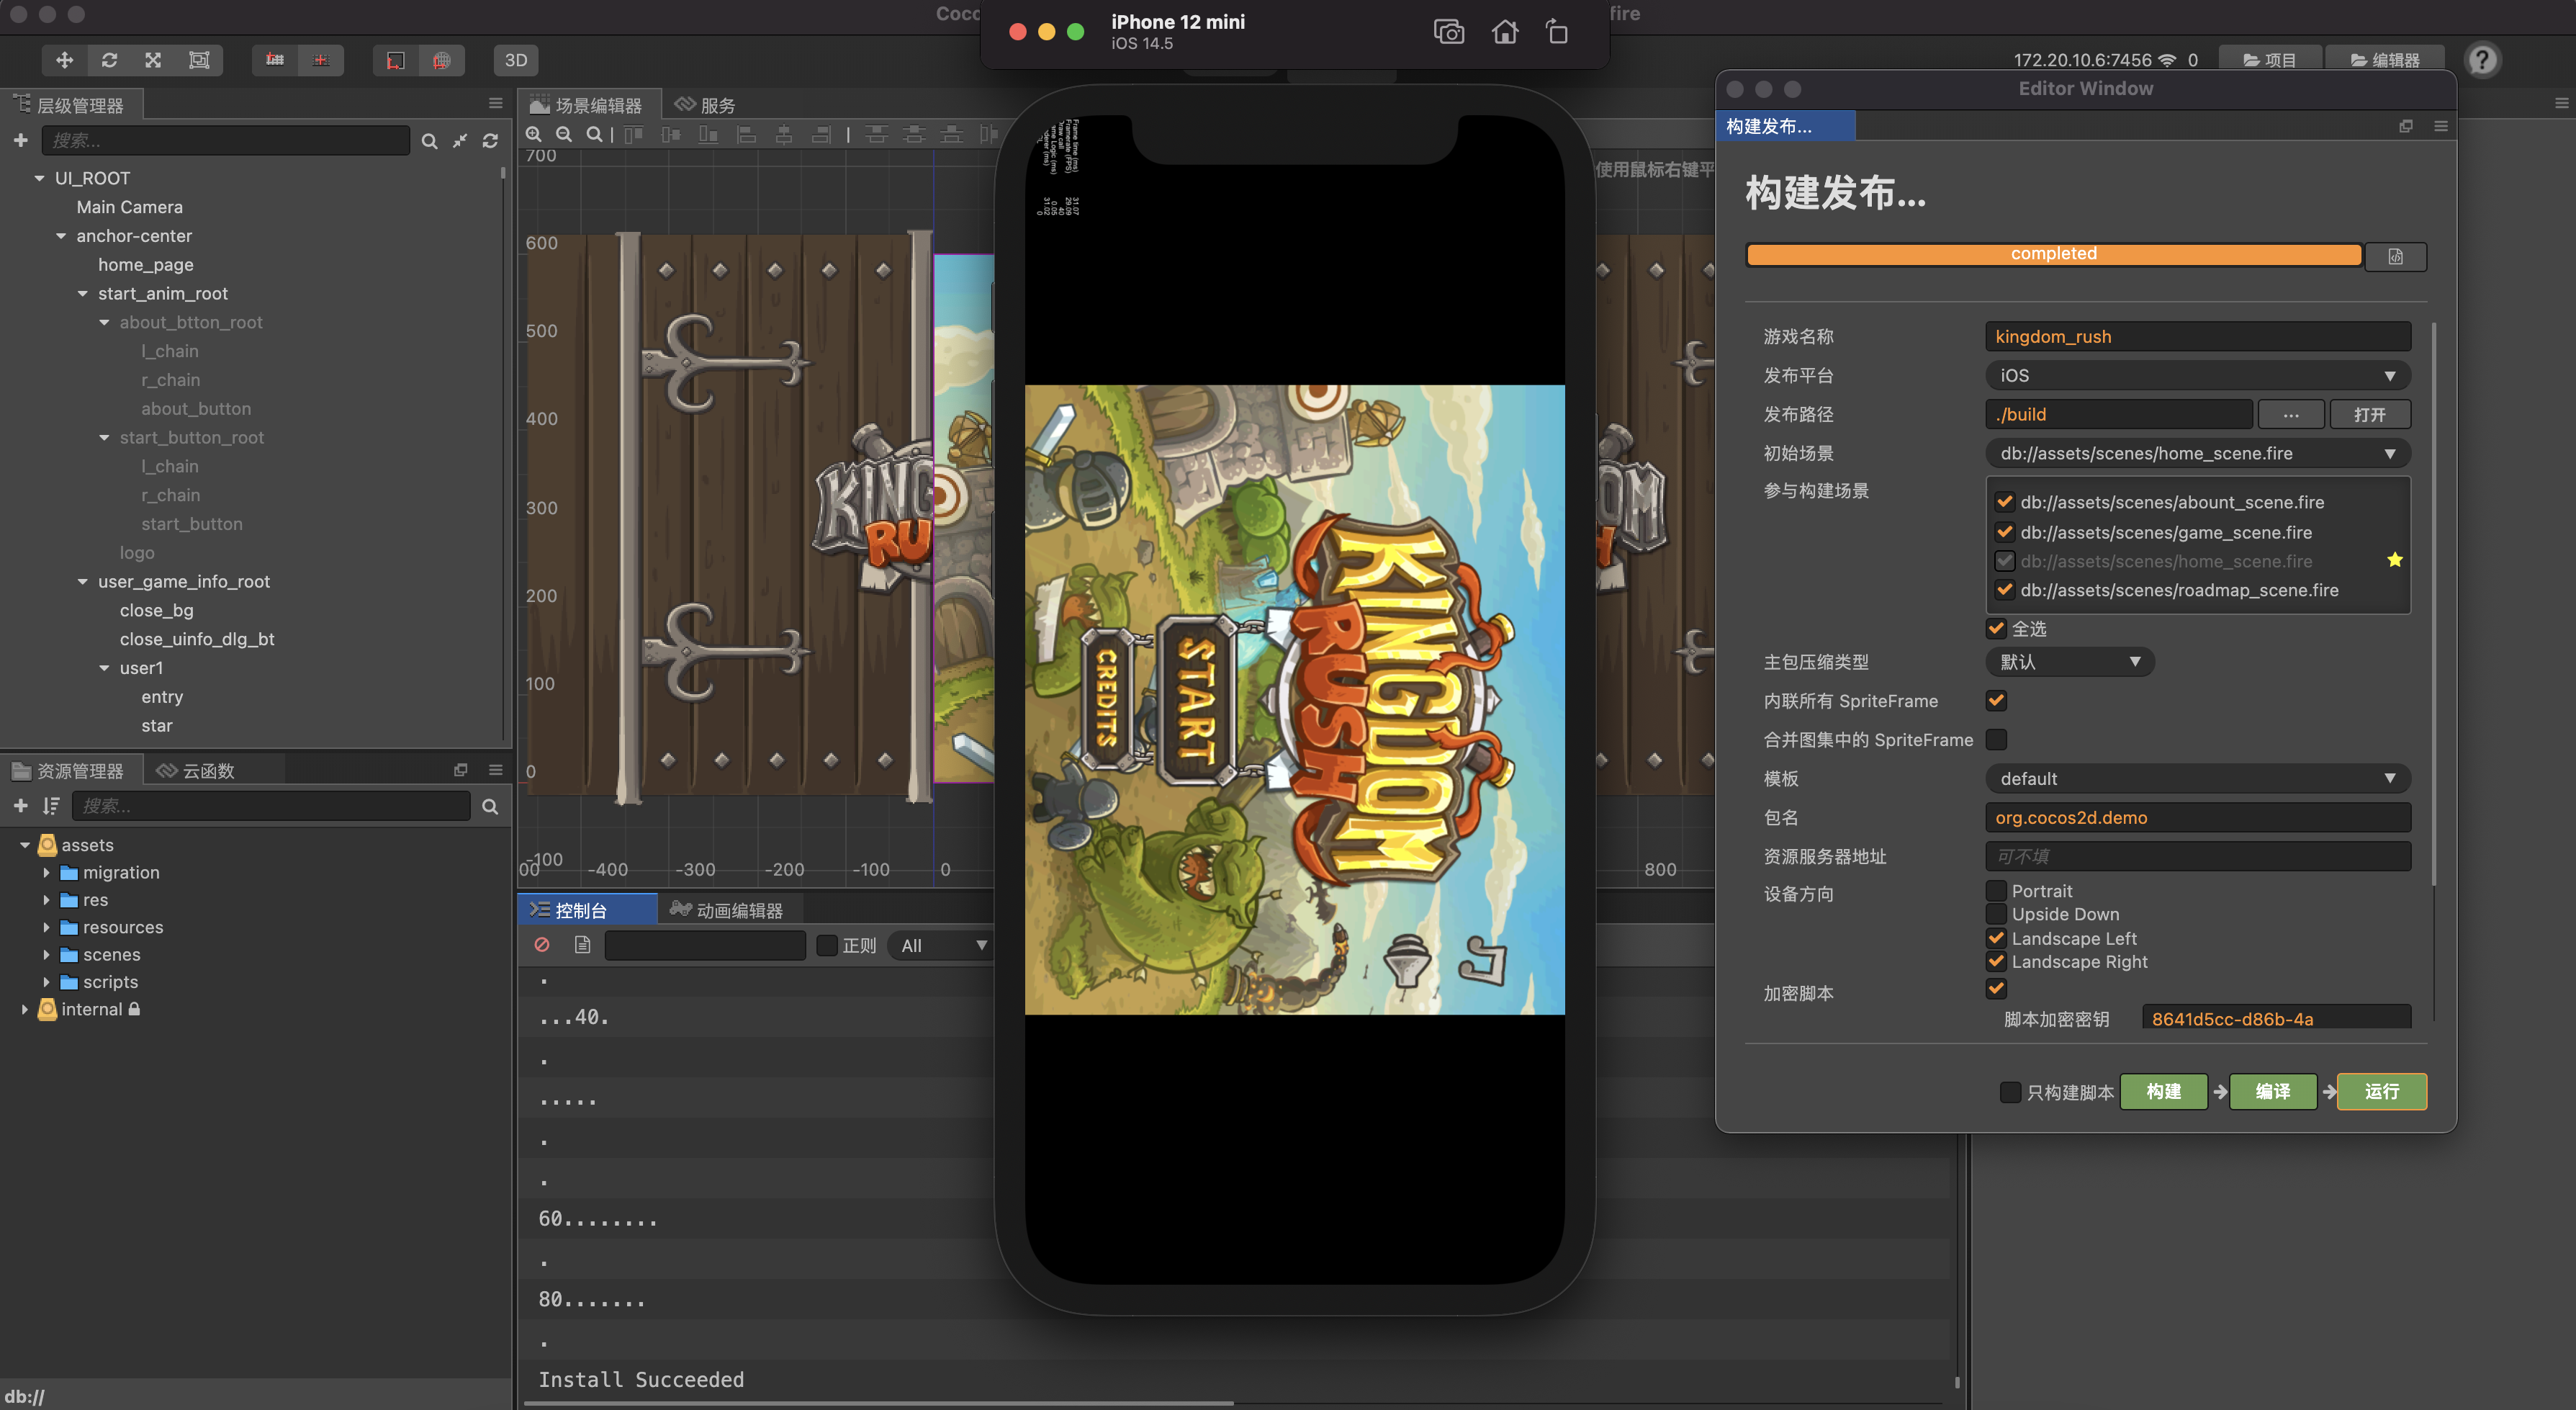Switch to 服务 tab
The image size is (2576, 1410).
coord(705,105)
